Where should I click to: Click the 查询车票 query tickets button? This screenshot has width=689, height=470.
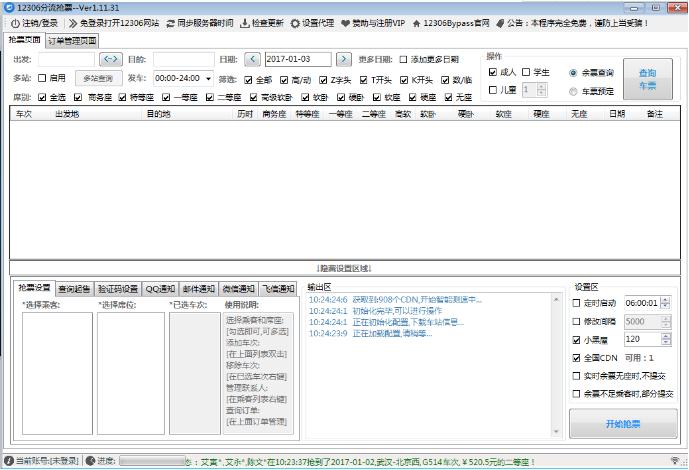[x=647, y=79]
